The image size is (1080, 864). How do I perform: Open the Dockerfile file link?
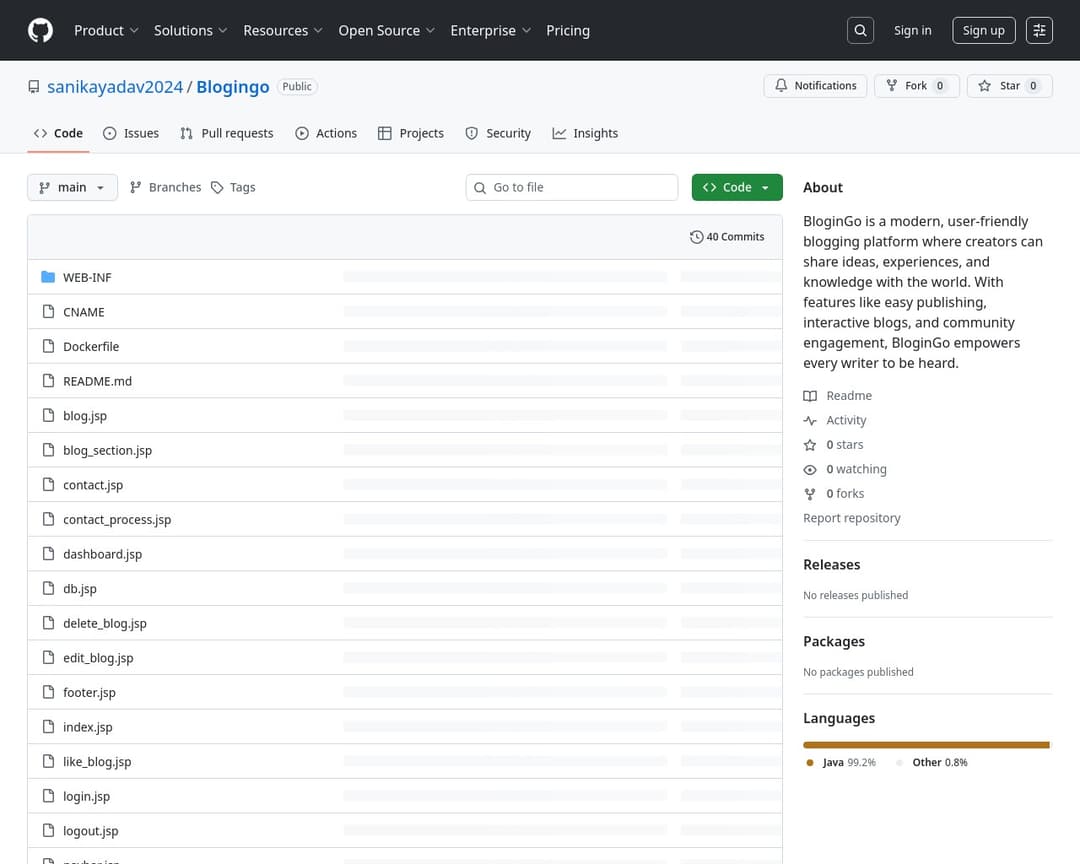click(91, 346)
